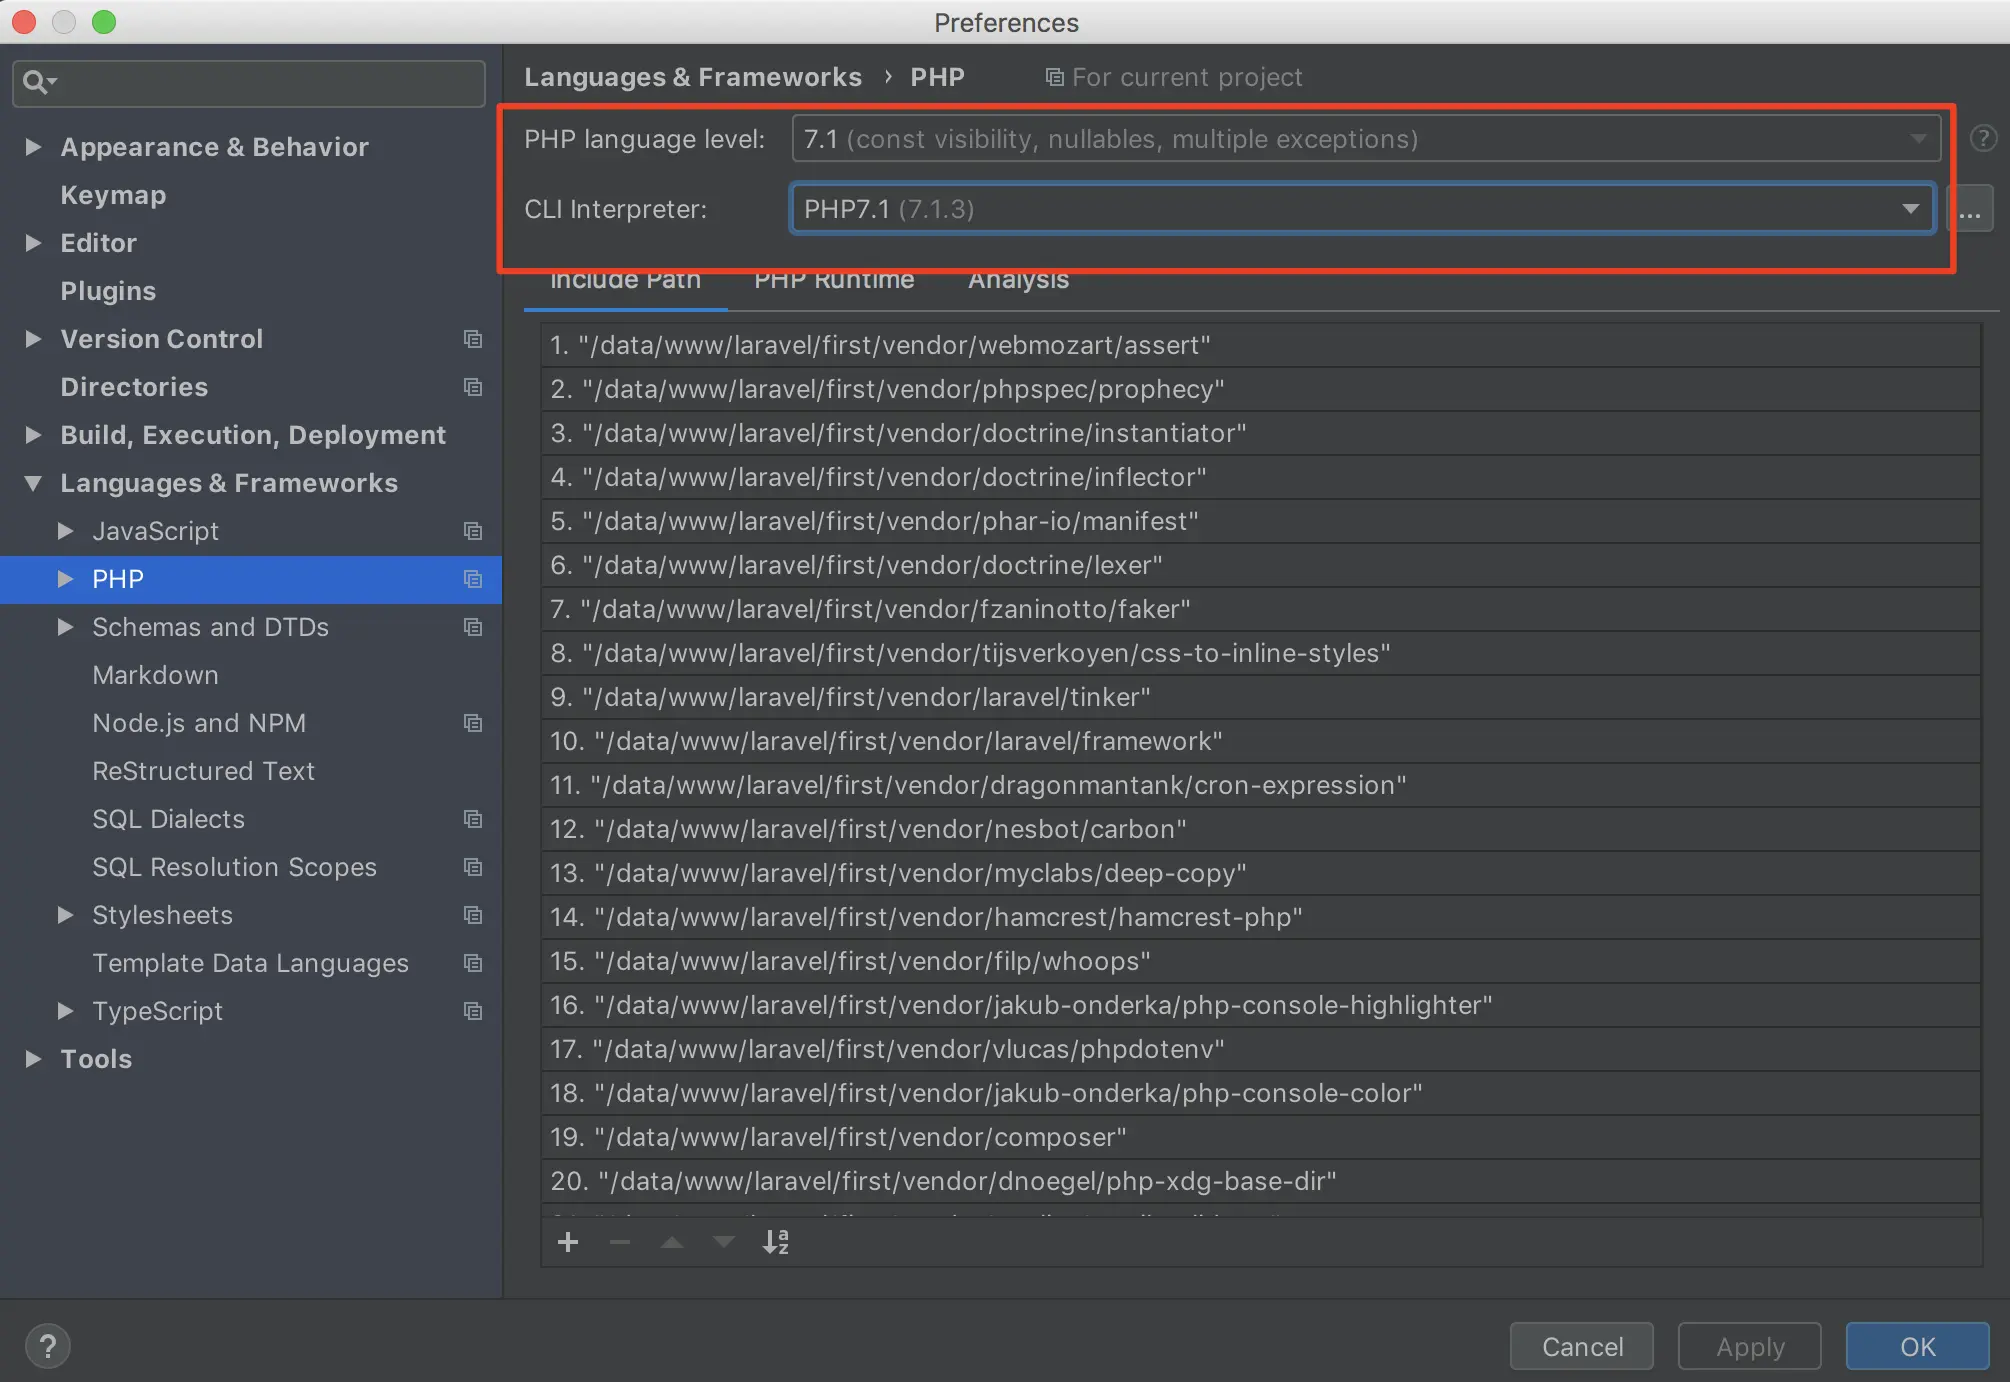Collapse the Languages & Frameworks section
2010x1382 pixels.
tap(33, 483)
